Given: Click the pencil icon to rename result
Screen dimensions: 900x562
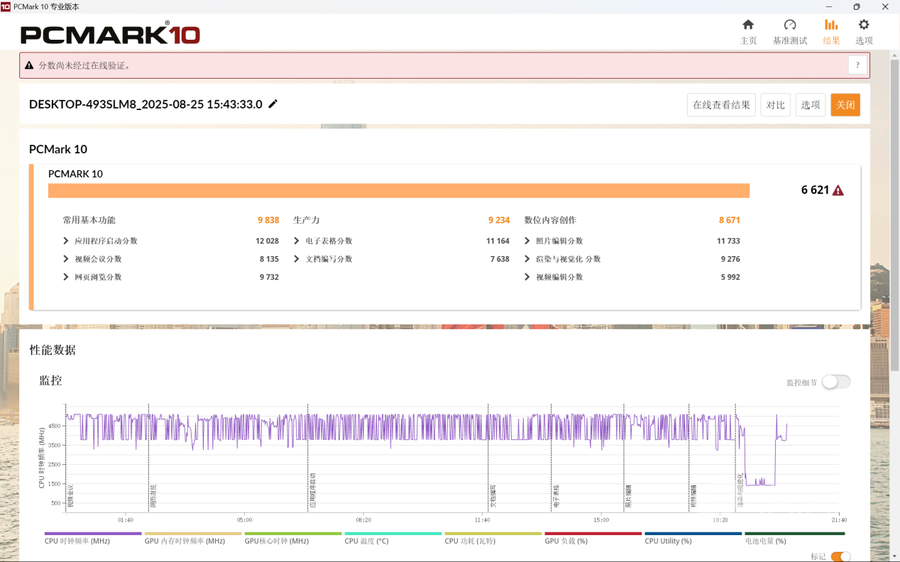Looking at the screenshot, I should click(273, 104).
